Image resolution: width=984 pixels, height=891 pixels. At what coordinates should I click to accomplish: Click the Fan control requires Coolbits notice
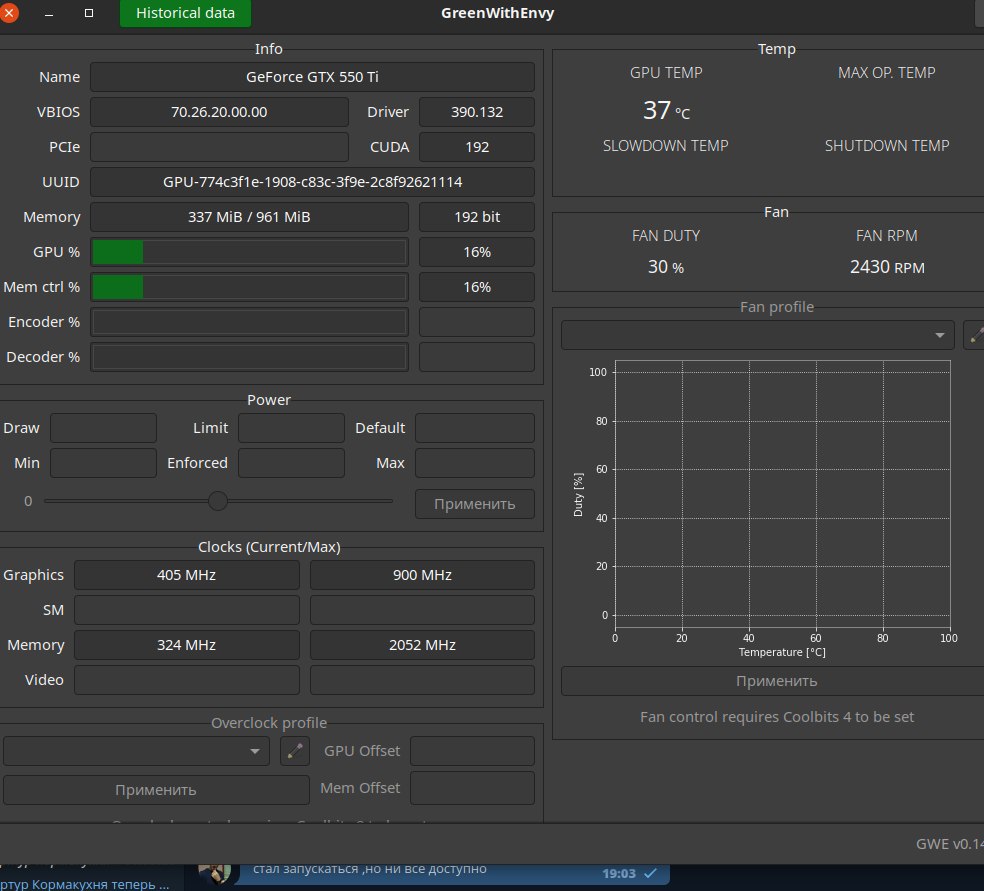click(x=776, y=717)
